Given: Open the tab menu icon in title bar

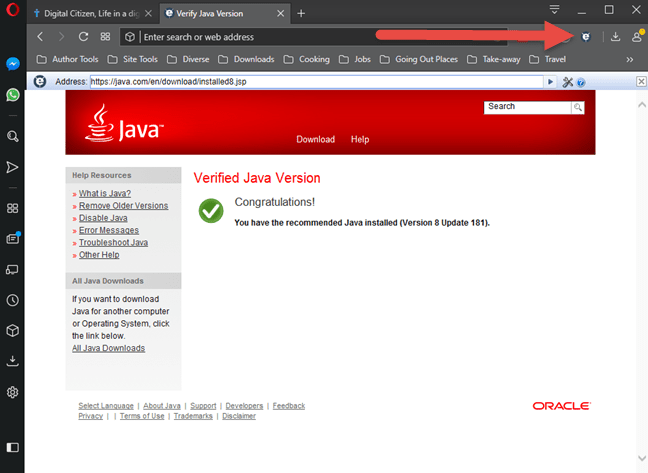Looking at the screenshot, I should [x=555, y=9].
